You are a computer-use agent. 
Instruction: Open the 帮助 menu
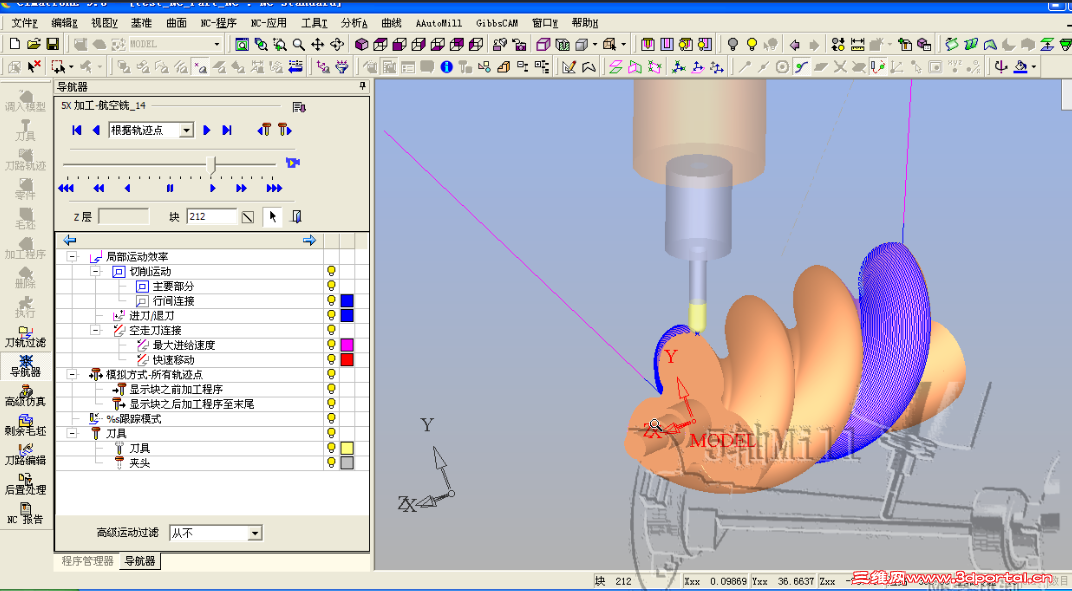[x=585, y=23]
